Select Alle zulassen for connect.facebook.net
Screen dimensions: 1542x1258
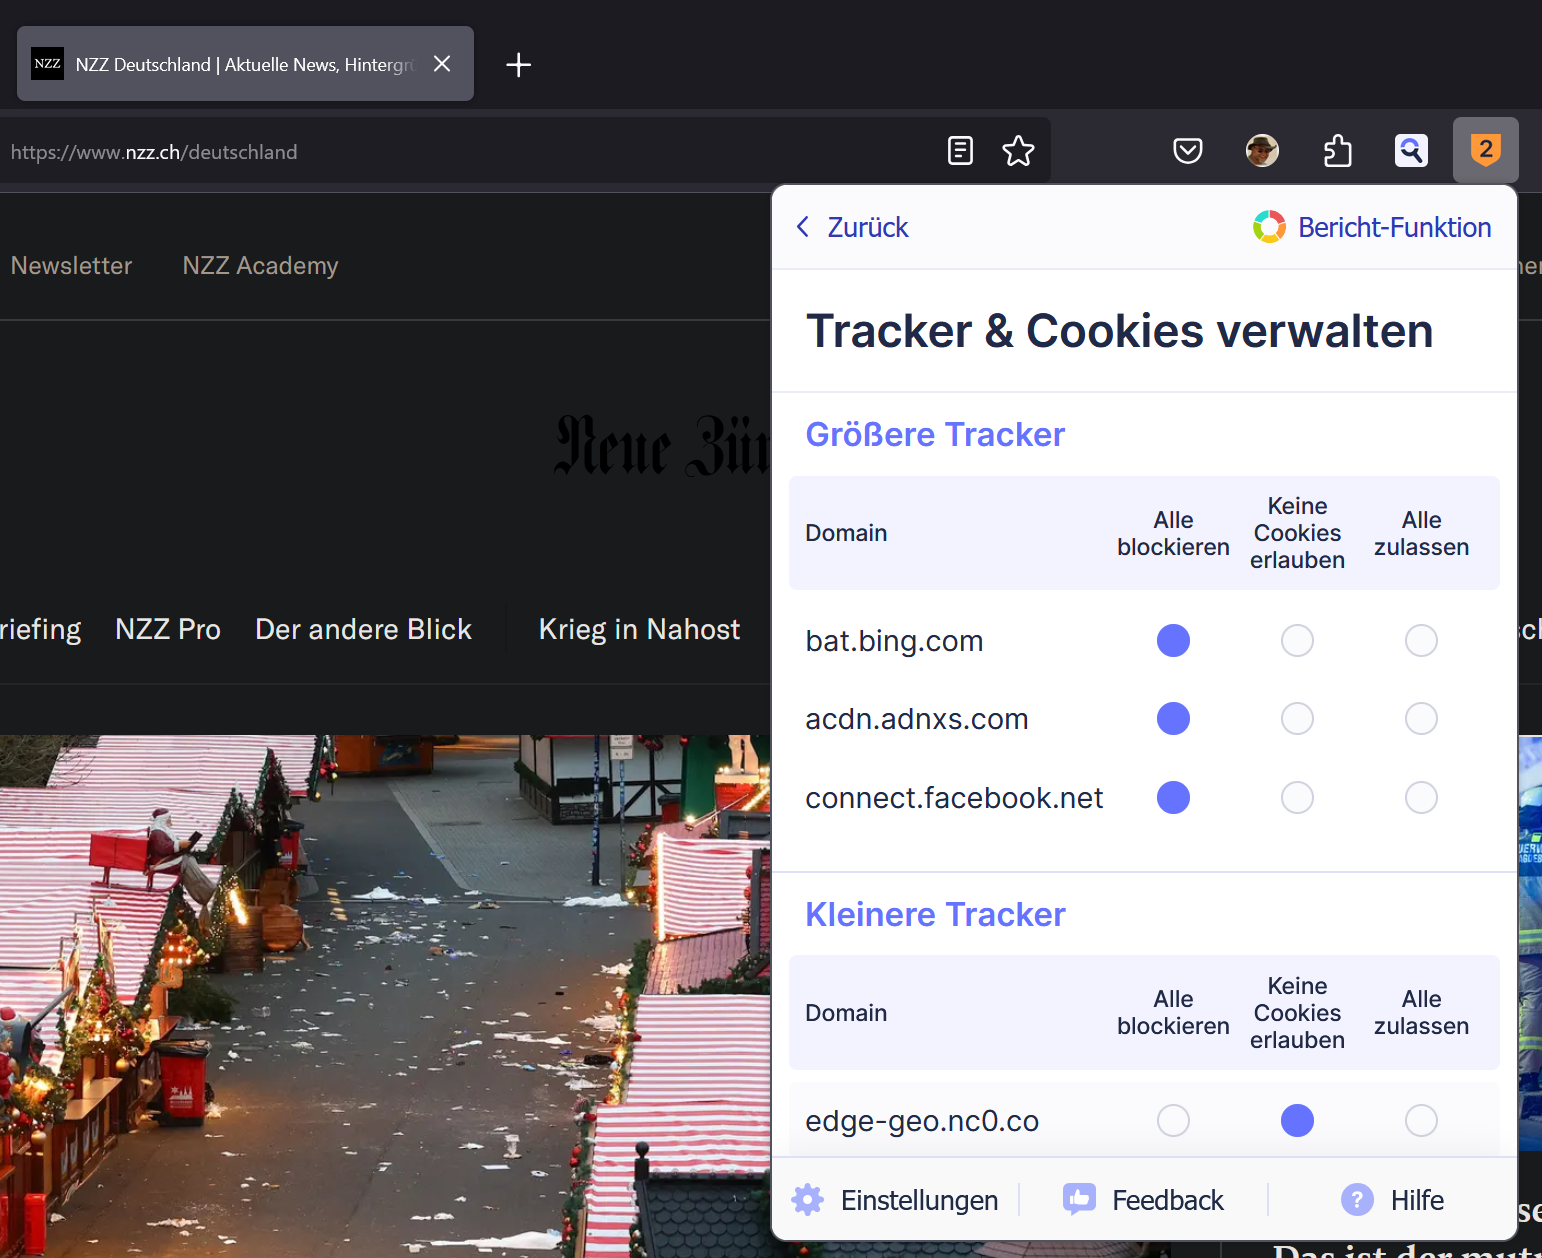point(1421,797)
